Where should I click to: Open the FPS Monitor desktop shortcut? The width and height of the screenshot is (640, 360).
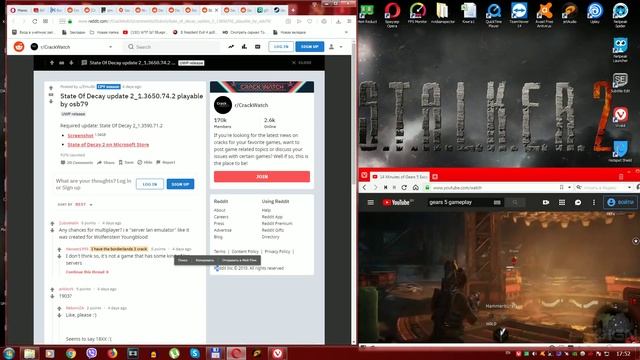(x=417, y=13)
